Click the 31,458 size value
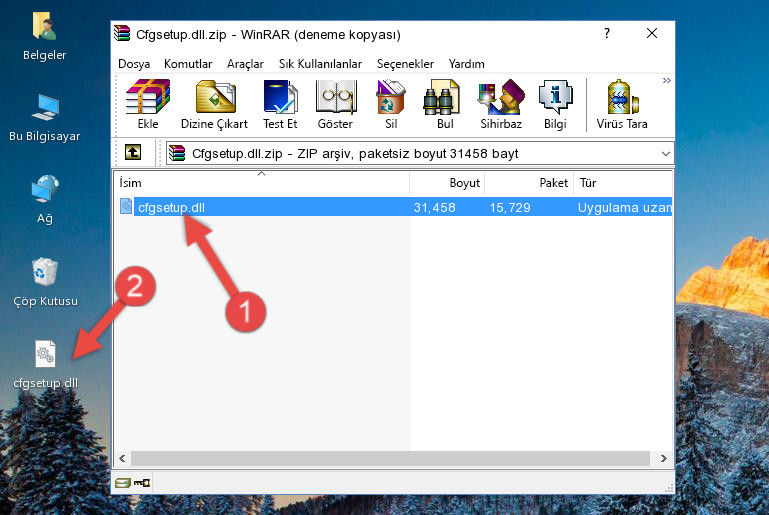The image size is (769, 515). (x=435, y=207)
